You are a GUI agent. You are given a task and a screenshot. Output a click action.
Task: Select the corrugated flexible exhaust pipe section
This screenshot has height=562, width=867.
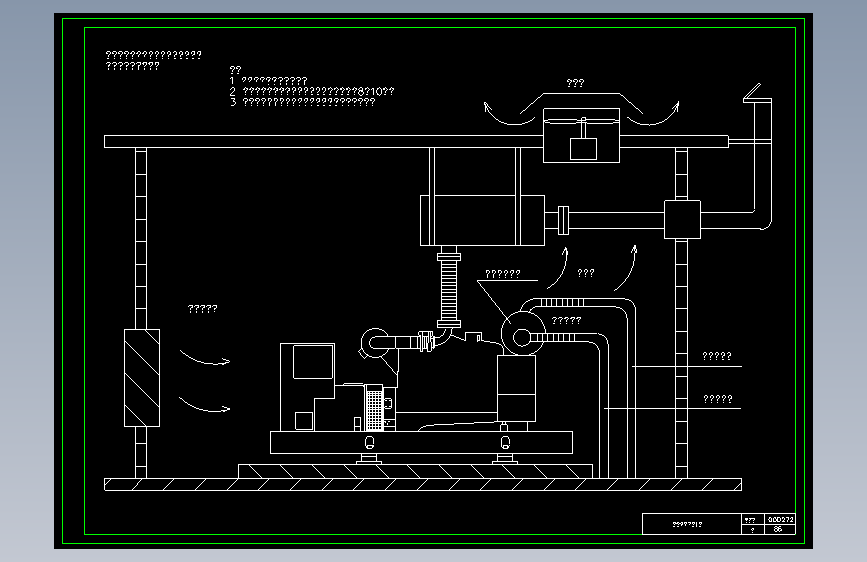point(449,290)
